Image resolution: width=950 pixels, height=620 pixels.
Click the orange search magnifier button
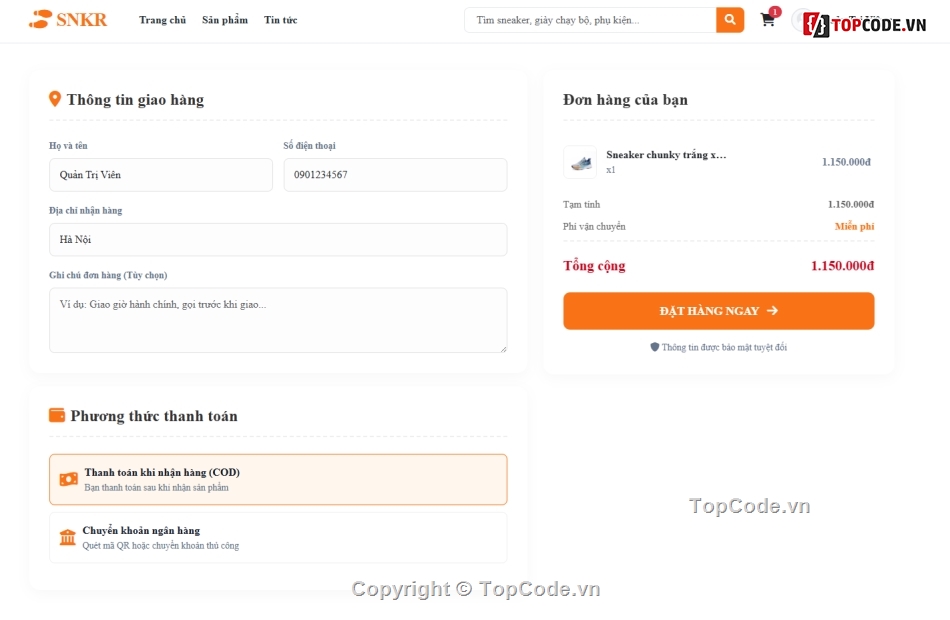(x=729, y=20)
